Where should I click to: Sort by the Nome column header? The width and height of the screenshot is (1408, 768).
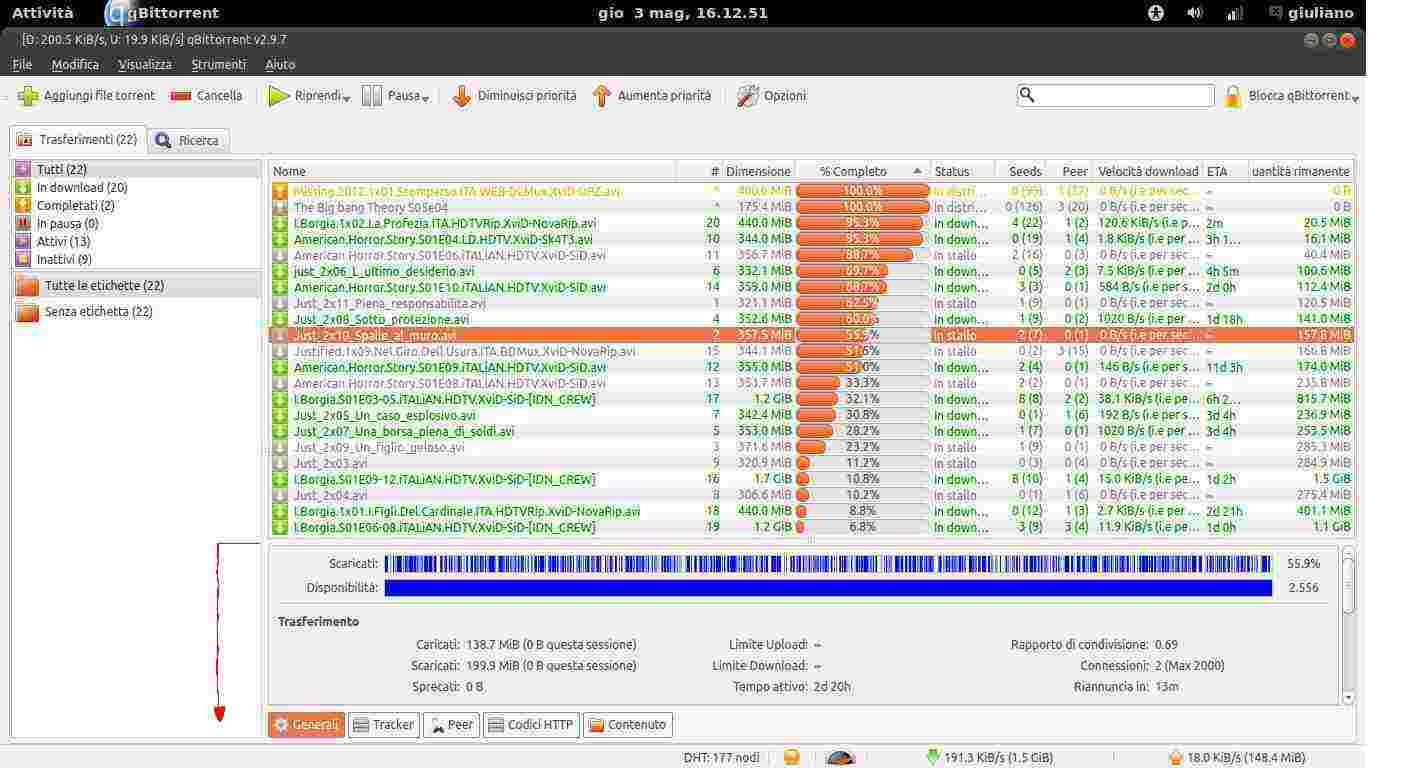click(x=472, y=171)
